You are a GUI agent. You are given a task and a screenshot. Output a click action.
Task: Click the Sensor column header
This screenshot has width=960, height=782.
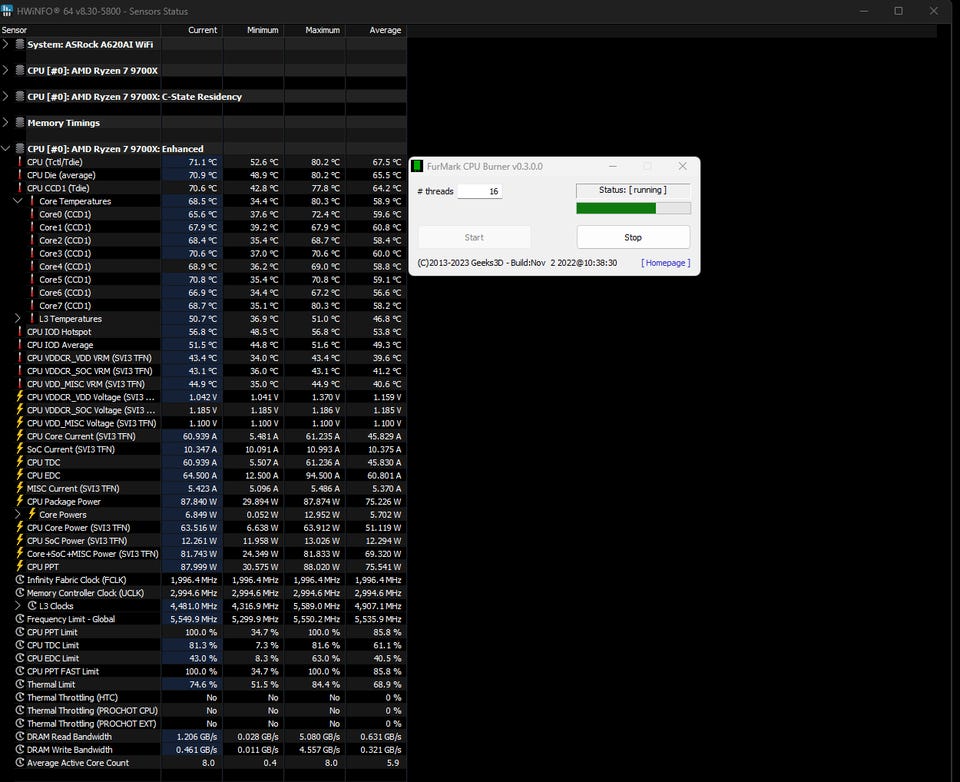point(80,30)
